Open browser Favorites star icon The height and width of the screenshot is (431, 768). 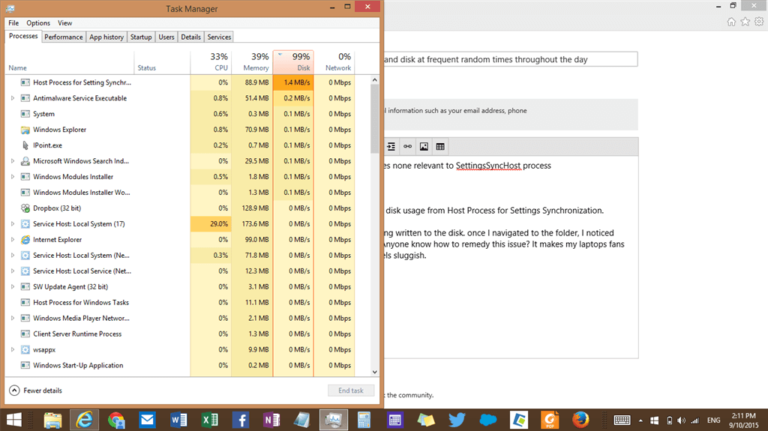[745, 22]
